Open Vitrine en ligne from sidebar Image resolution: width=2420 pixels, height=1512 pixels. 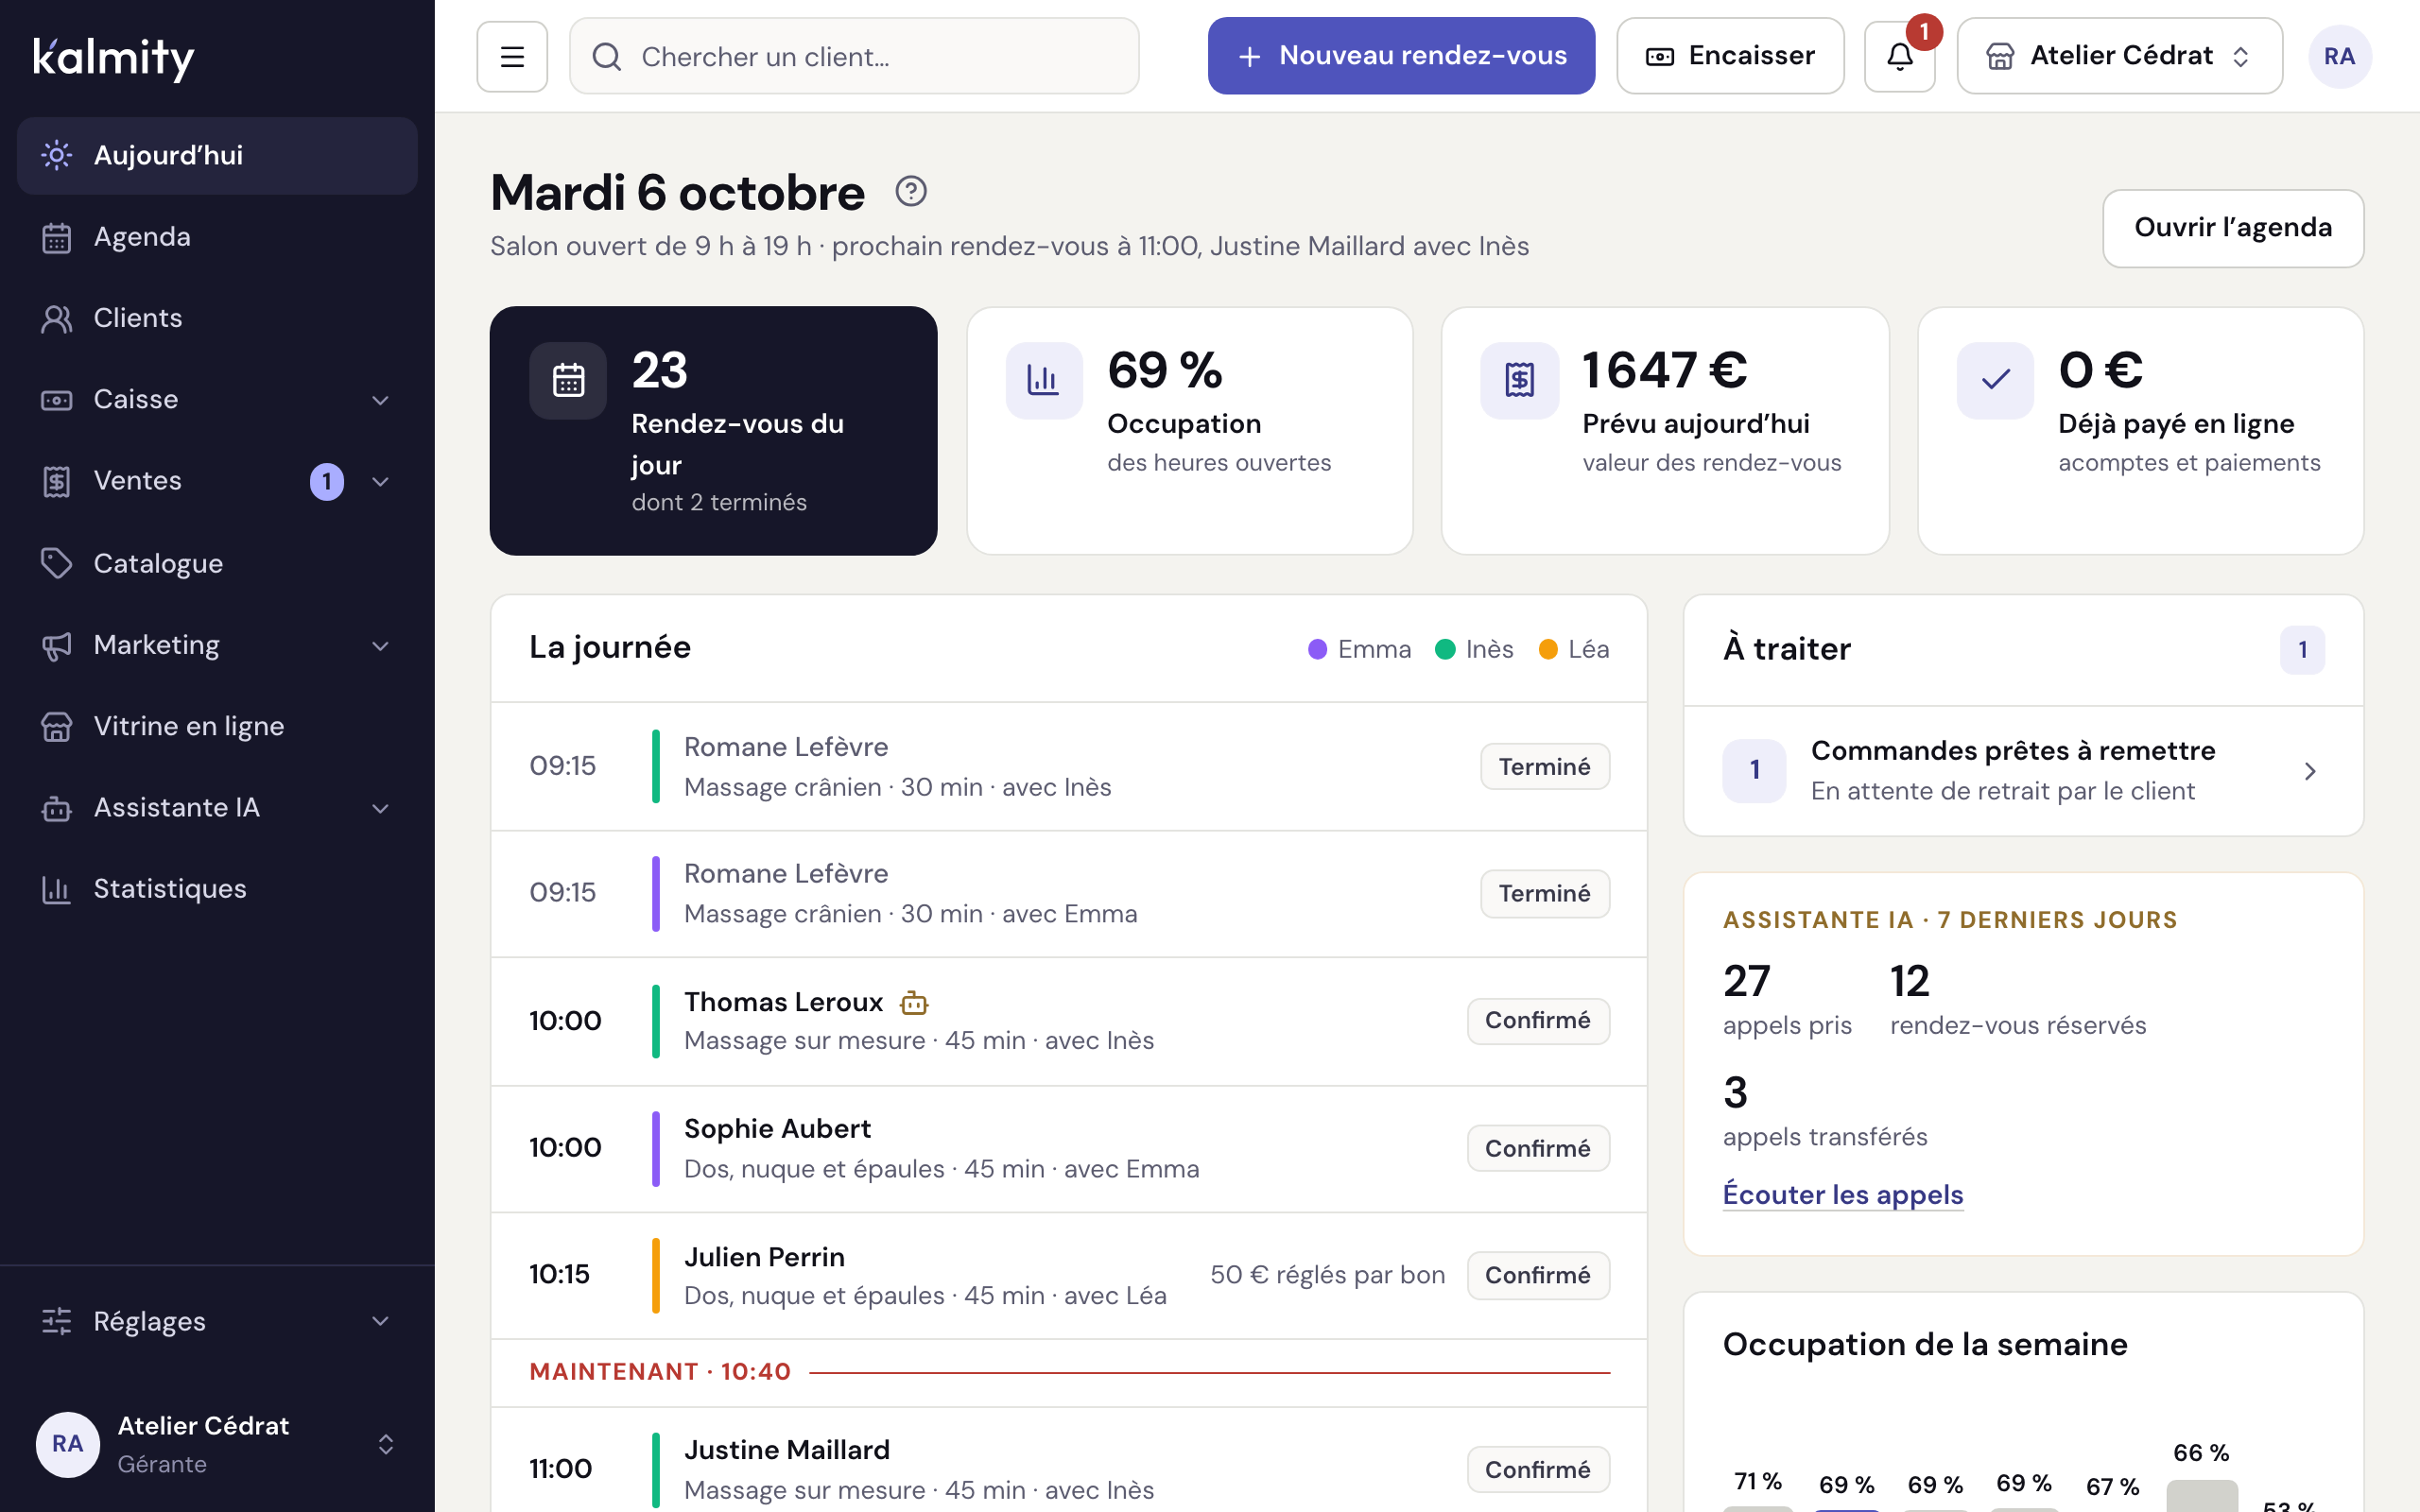[217, 726]
